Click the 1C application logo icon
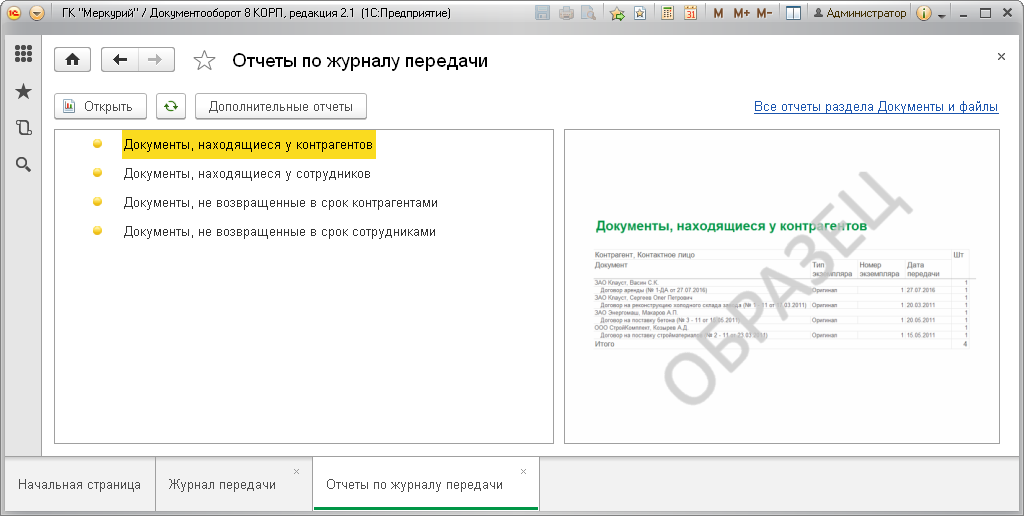Image resolution: width=1024 pixels, height=516 pixels. (14, 13)
